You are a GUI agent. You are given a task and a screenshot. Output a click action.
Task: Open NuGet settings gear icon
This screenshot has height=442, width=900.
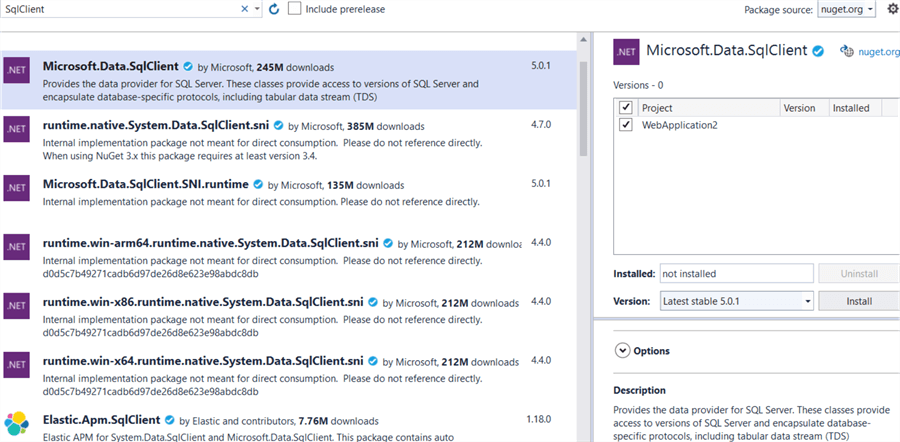pyautogui.click(x=892, y=9)
